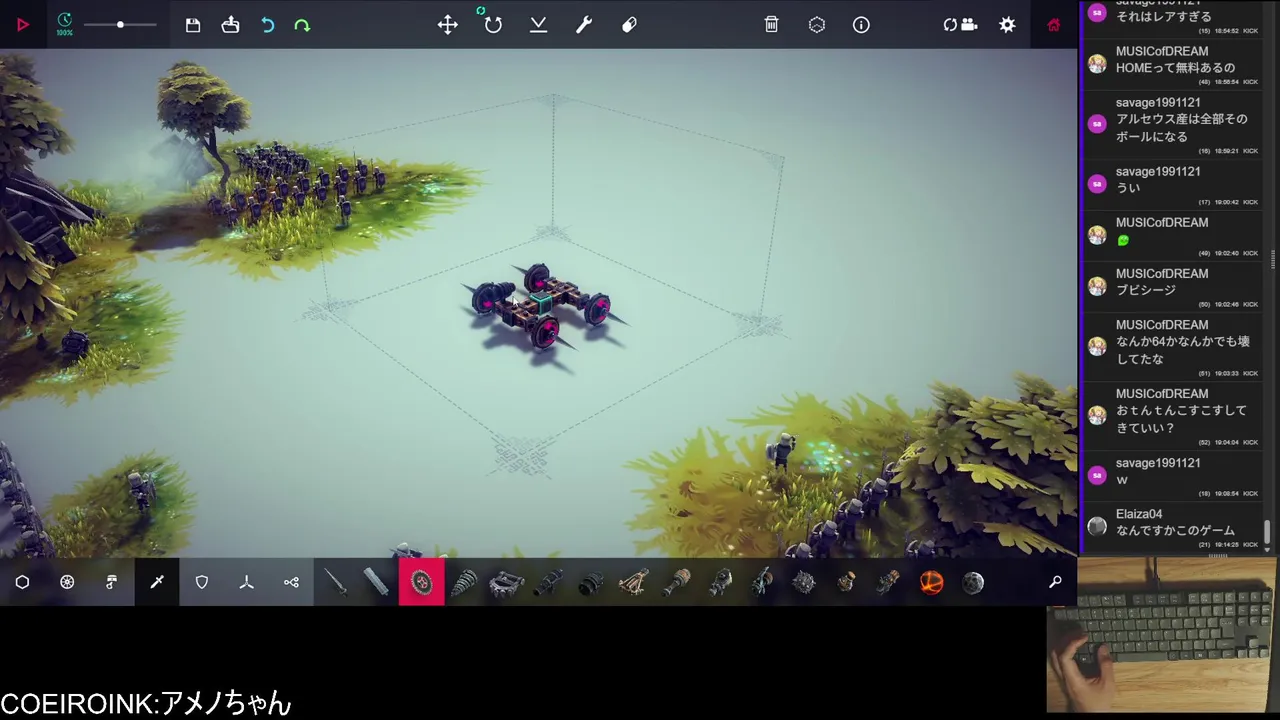Viewport: 1280px width, 720px height.
Task: Redo the last action
Action: pos(302,25)
